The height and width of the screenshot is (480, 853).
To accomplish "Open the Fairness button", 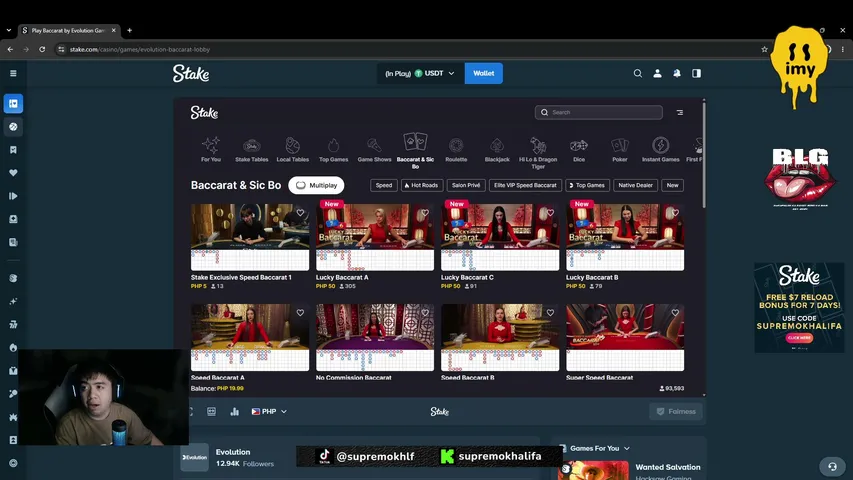I will point(676,411).
